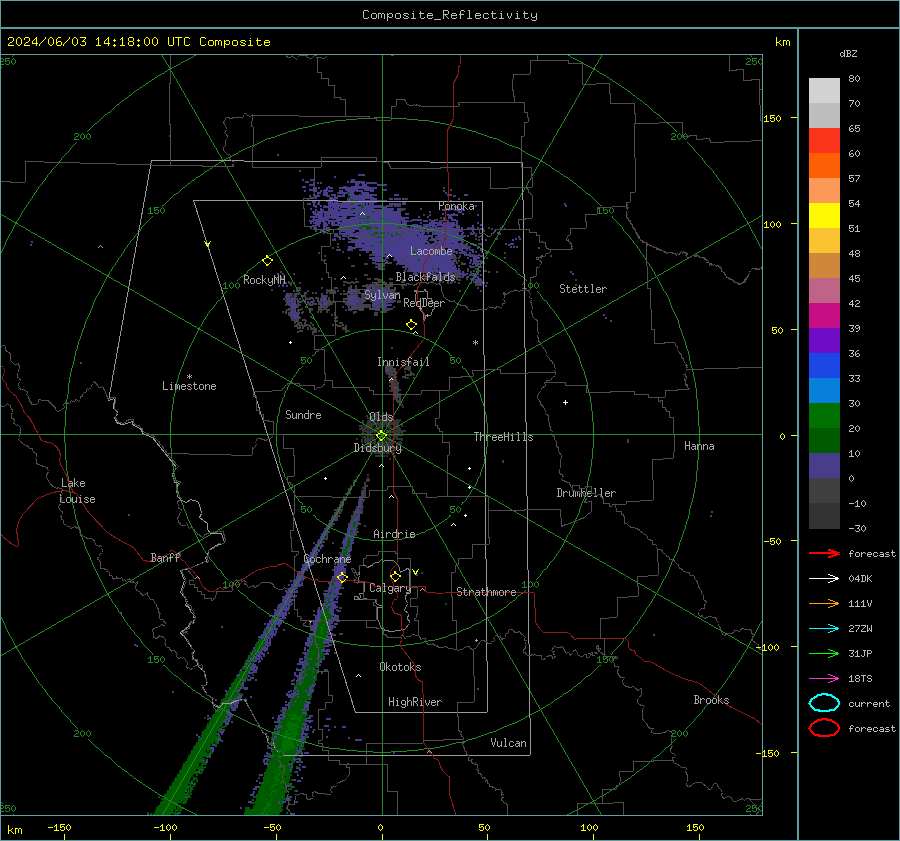This screenshot has width=900, height=841.
Task: Click the Innisfail city label
Action: [403, 362]
